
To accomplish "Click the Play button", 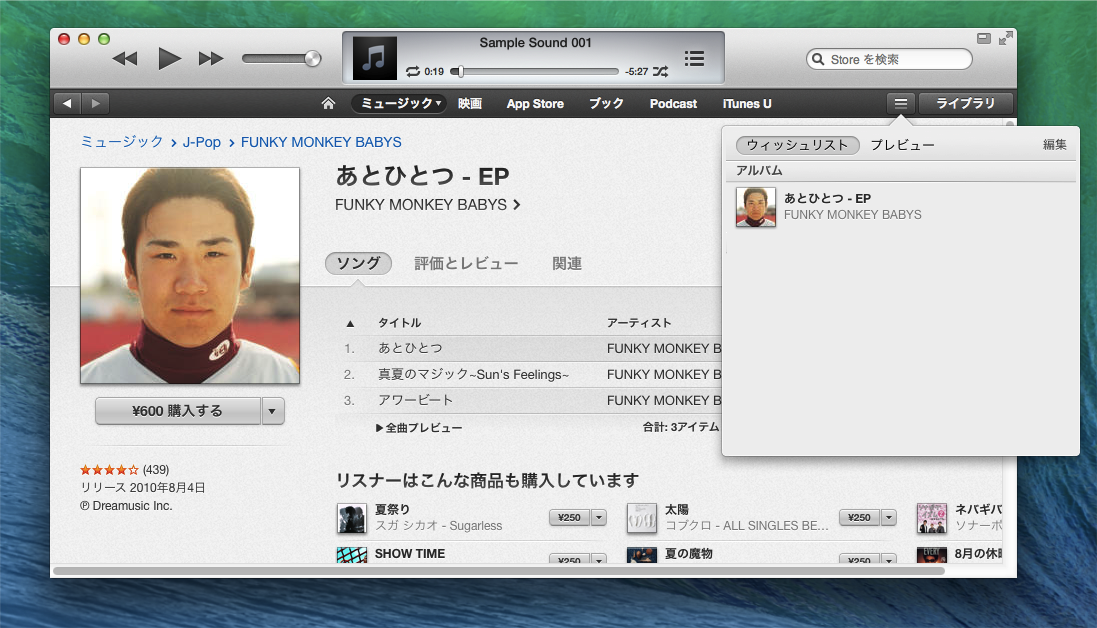I will click(x=169, y=59).
